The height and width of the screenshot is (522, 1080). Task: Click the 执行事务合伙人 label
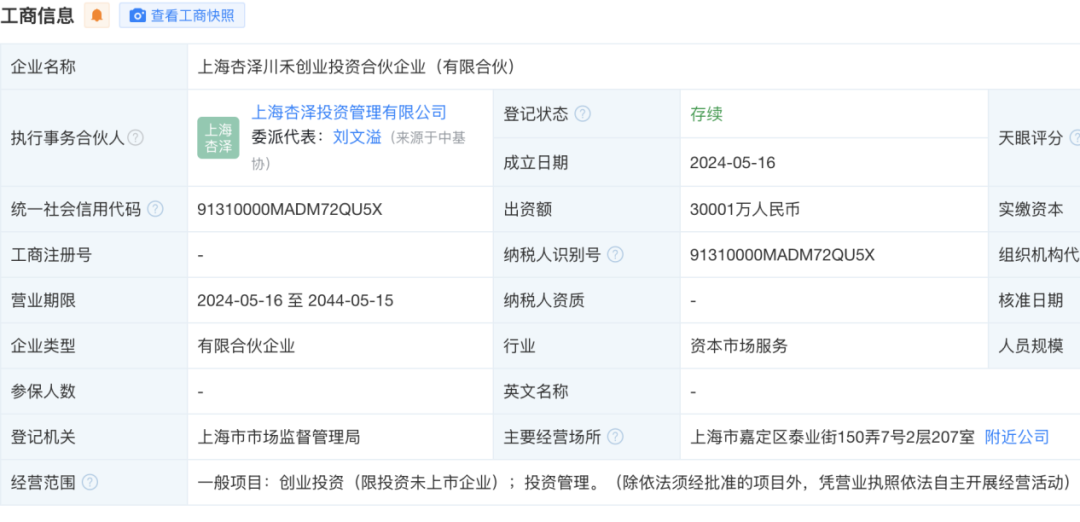pos(68,138)
